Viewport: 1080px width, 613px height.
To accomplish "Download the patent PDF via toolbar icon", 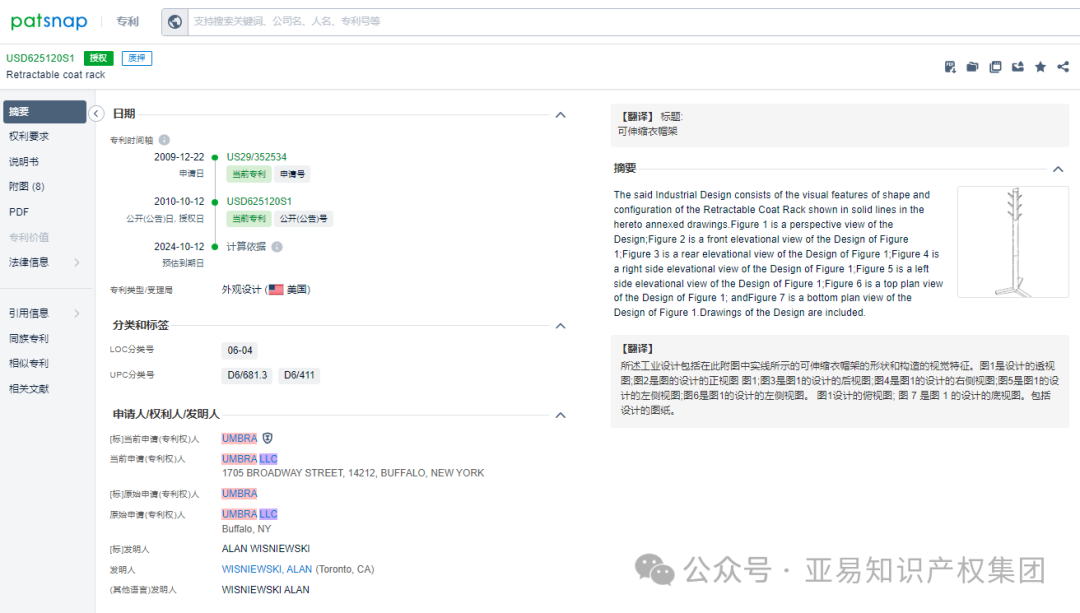I will 950,67.
